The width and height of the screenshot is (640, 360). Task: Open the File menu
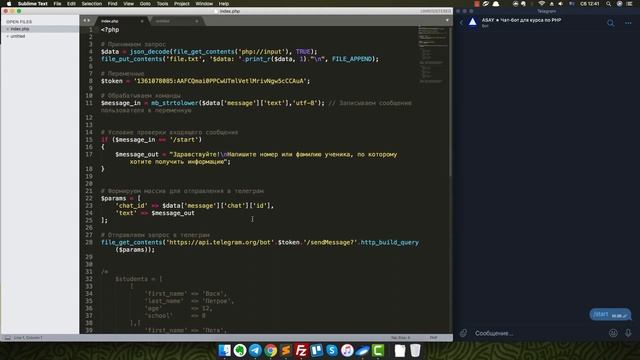point(57,4)
